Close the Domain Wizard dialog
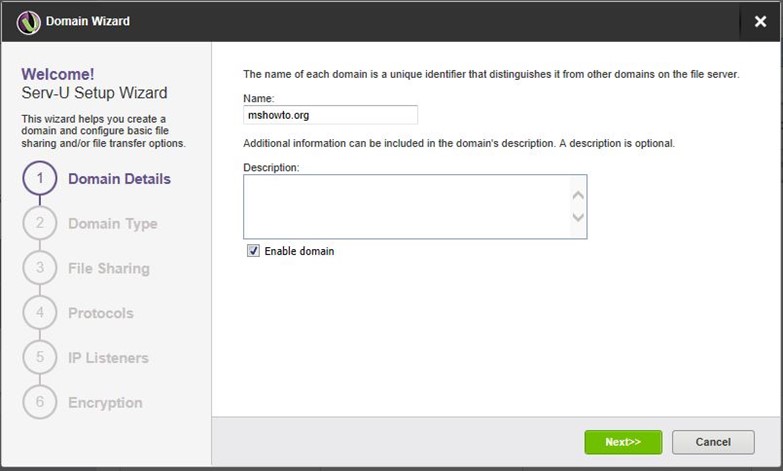This screenshot has height=471, width=783. (x=760, y=21)
